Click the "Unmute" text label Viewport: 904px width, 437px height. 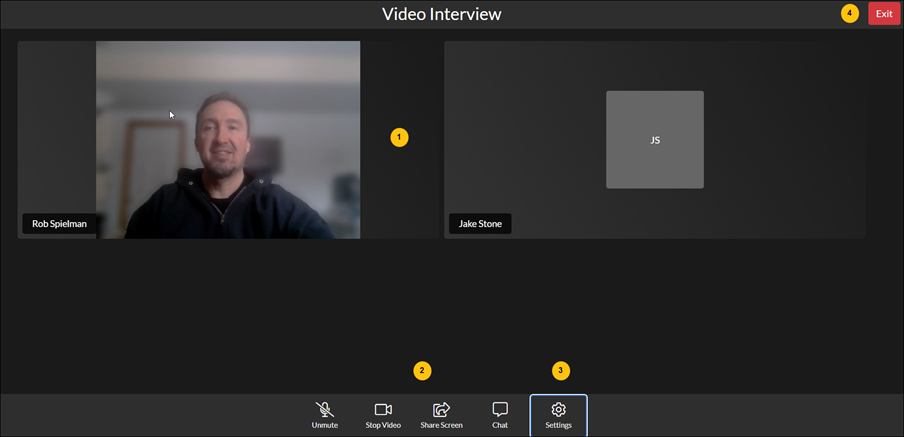click(325, 425)
